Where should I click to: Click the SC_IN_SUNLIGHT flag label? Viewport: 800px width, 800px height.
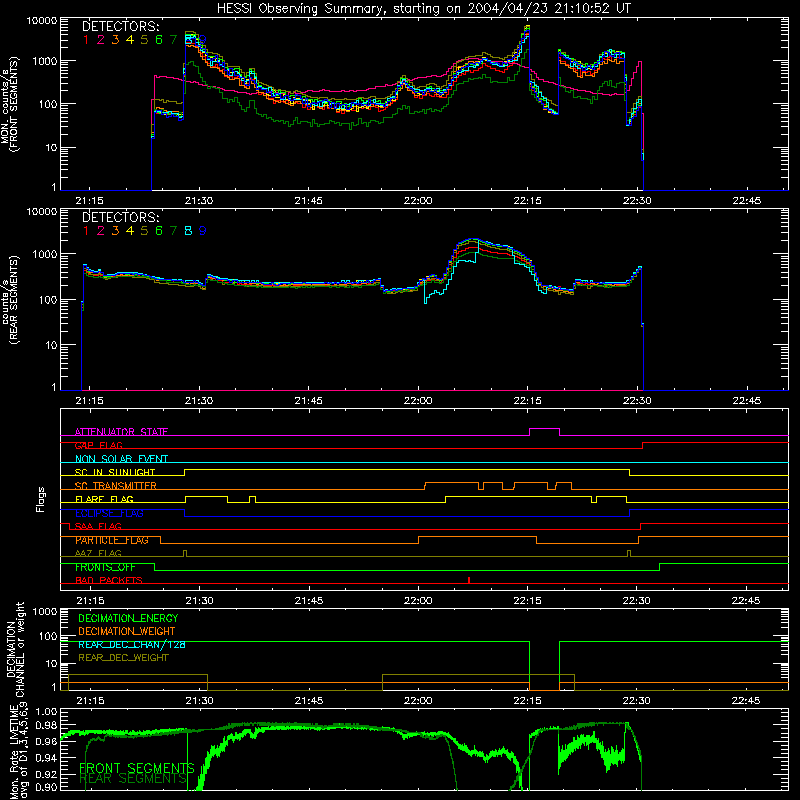115,472
